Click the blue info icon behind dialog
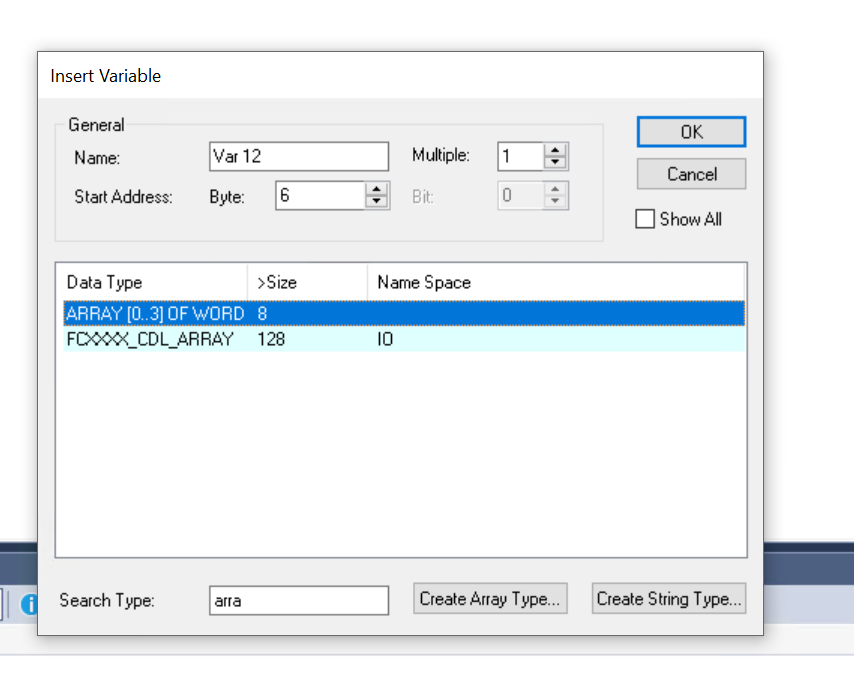Image resolution: width=854 pixels, height=693 pixels. tap(29, 604)
